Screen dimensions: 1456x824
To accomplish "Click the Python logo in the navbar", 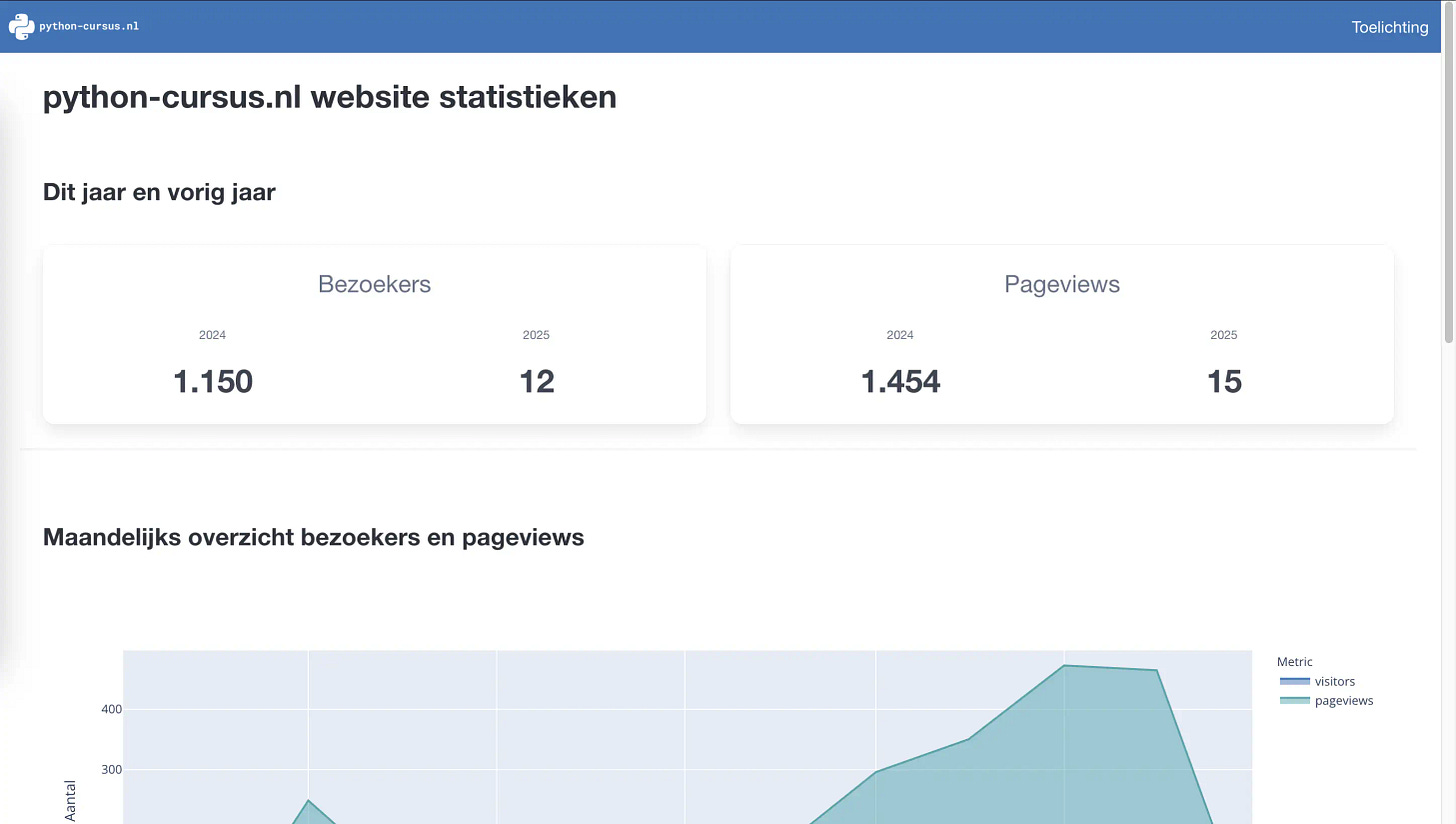I will pyautogui.click(x=20, y=26).
